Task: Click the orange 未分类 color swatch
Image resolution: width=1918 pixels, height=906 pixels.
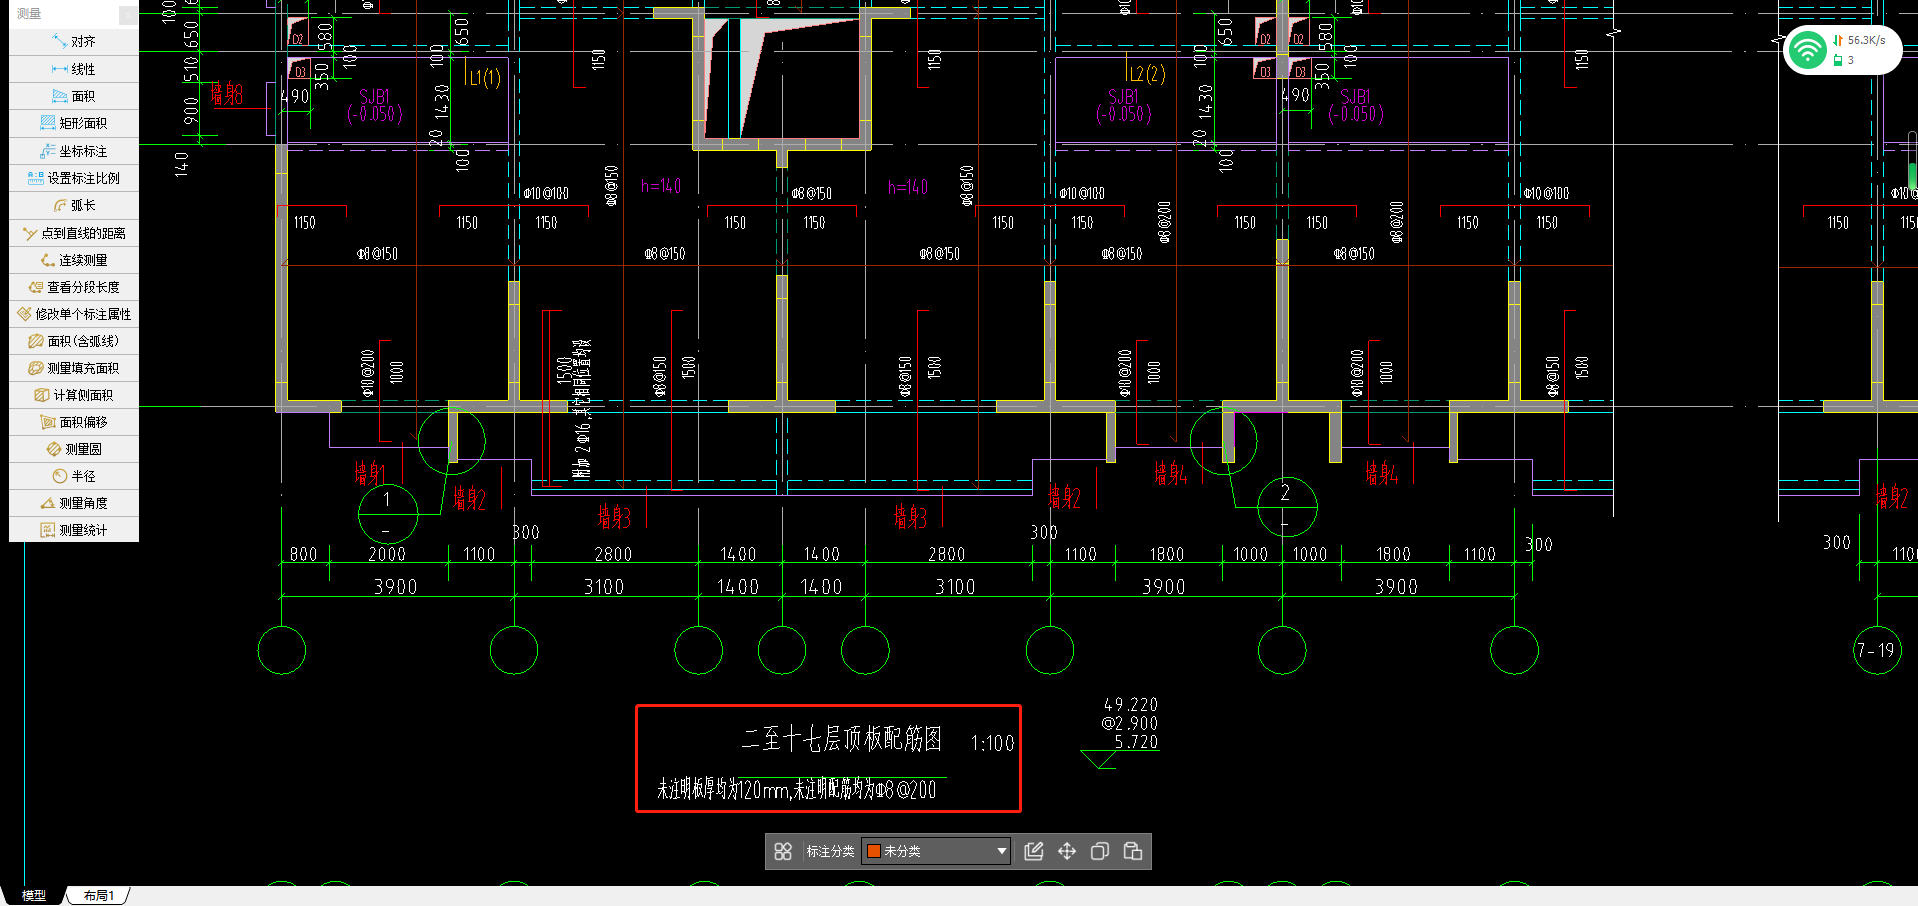Action: point(873,851)
